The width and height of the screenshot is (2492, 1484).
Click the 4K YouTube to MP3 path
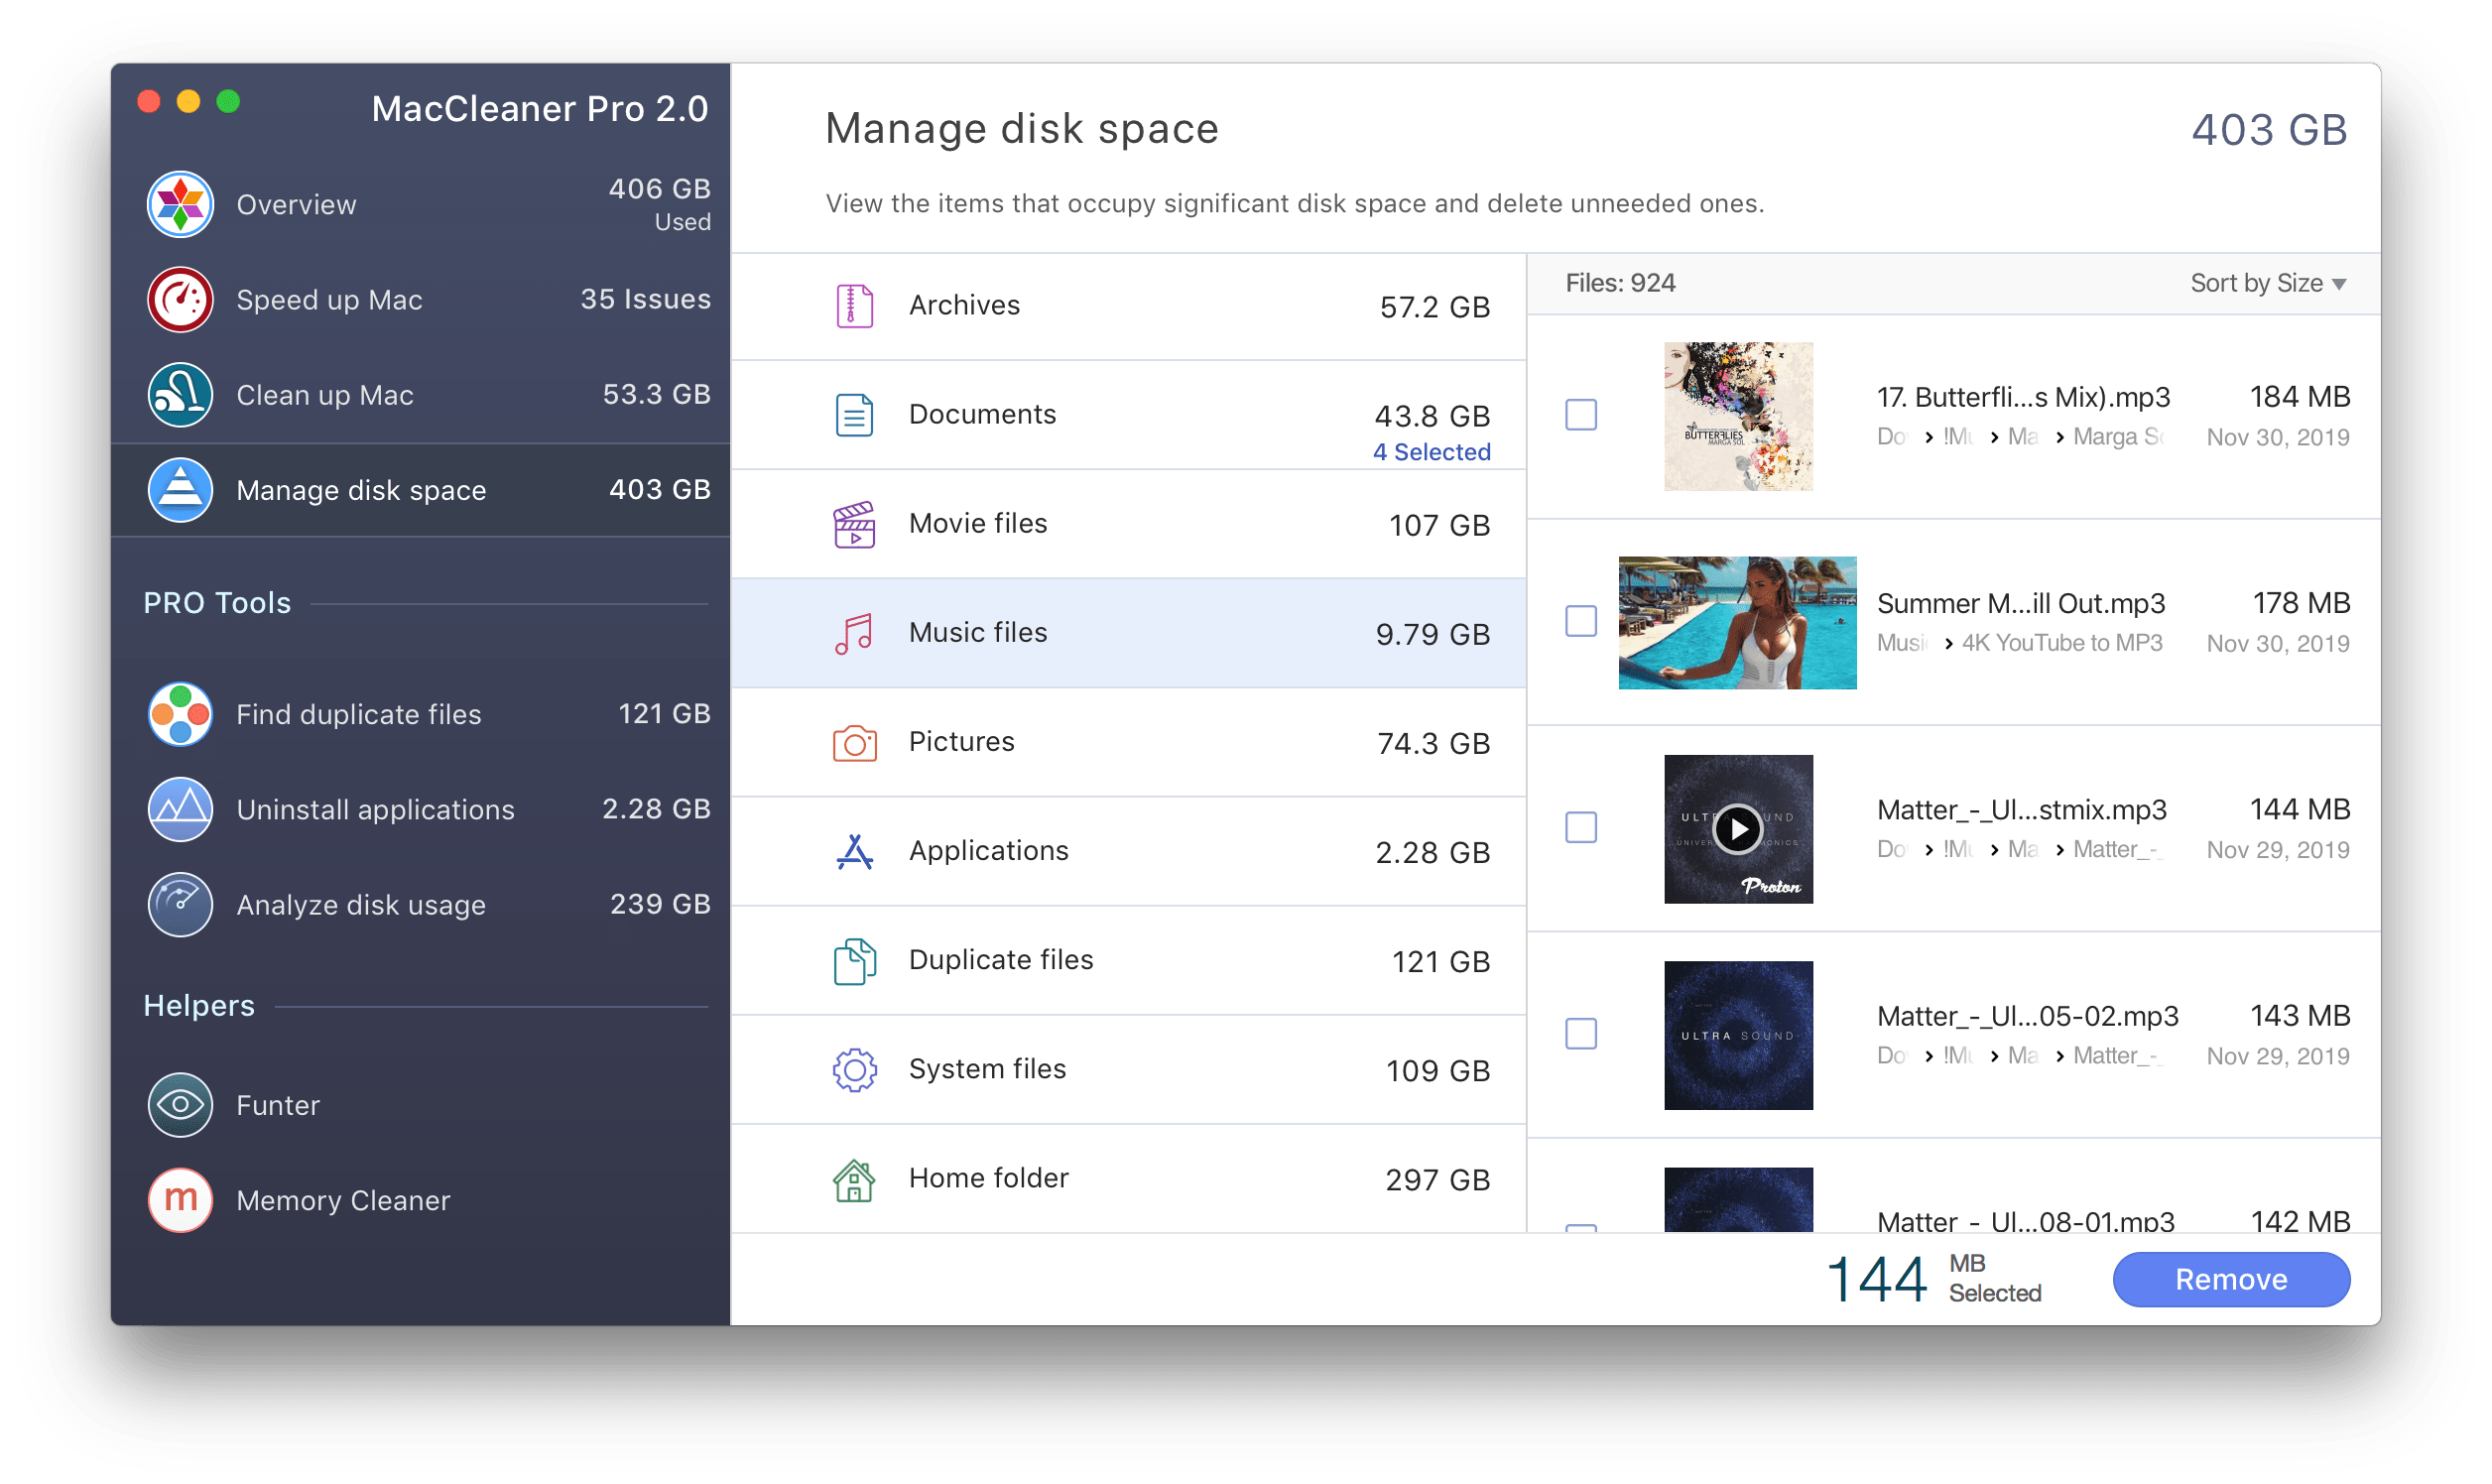[x=2061, y=643]
